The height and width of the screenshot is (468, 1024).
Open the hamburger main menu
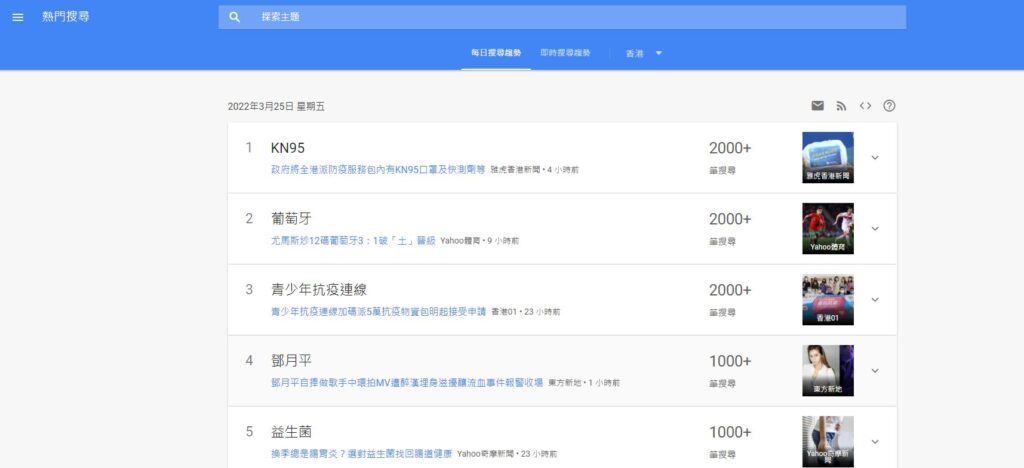point(18,17)
